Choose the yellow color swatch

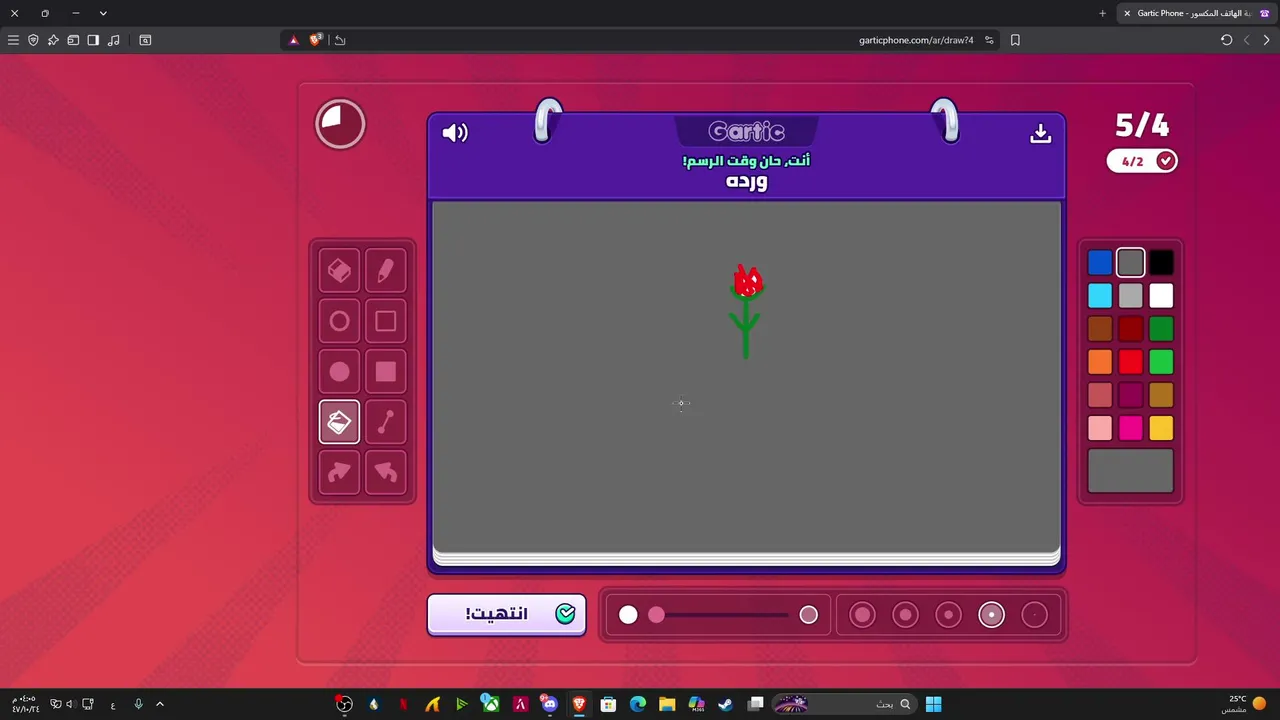pos(1161,428)
